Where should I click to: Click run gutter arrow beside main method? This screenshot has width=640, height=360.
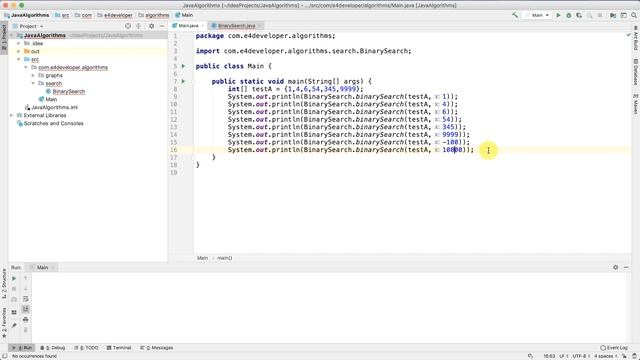[183, 81]
